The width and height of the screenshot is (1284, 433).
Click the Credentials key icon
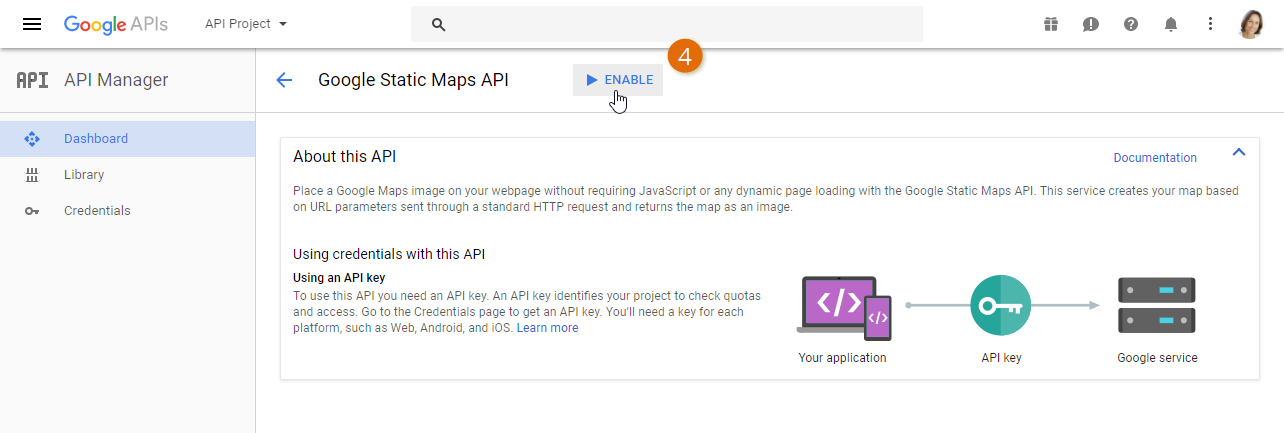click(x=31, y=211)
